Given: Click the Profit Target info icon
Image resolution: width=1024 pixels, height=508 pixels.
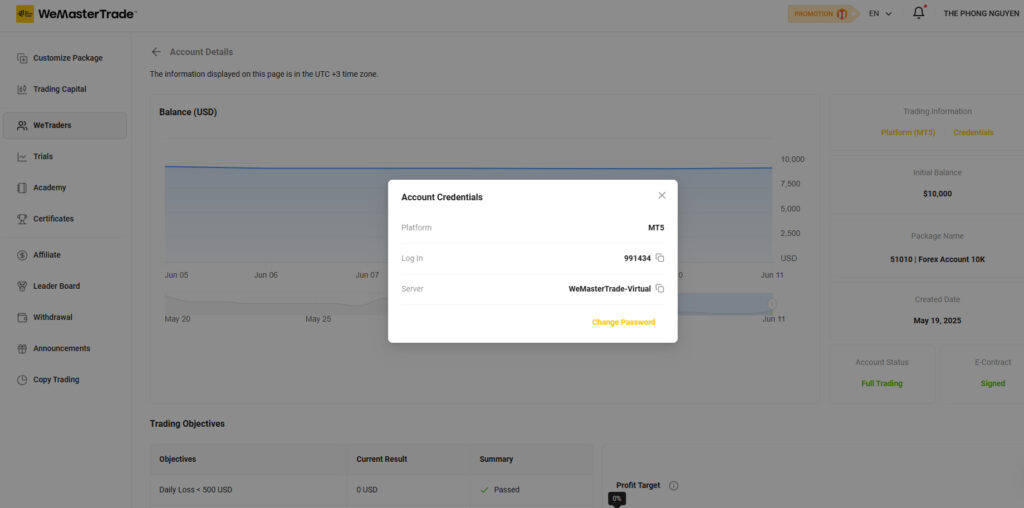Looking at the screenshot, I should 673,486.
